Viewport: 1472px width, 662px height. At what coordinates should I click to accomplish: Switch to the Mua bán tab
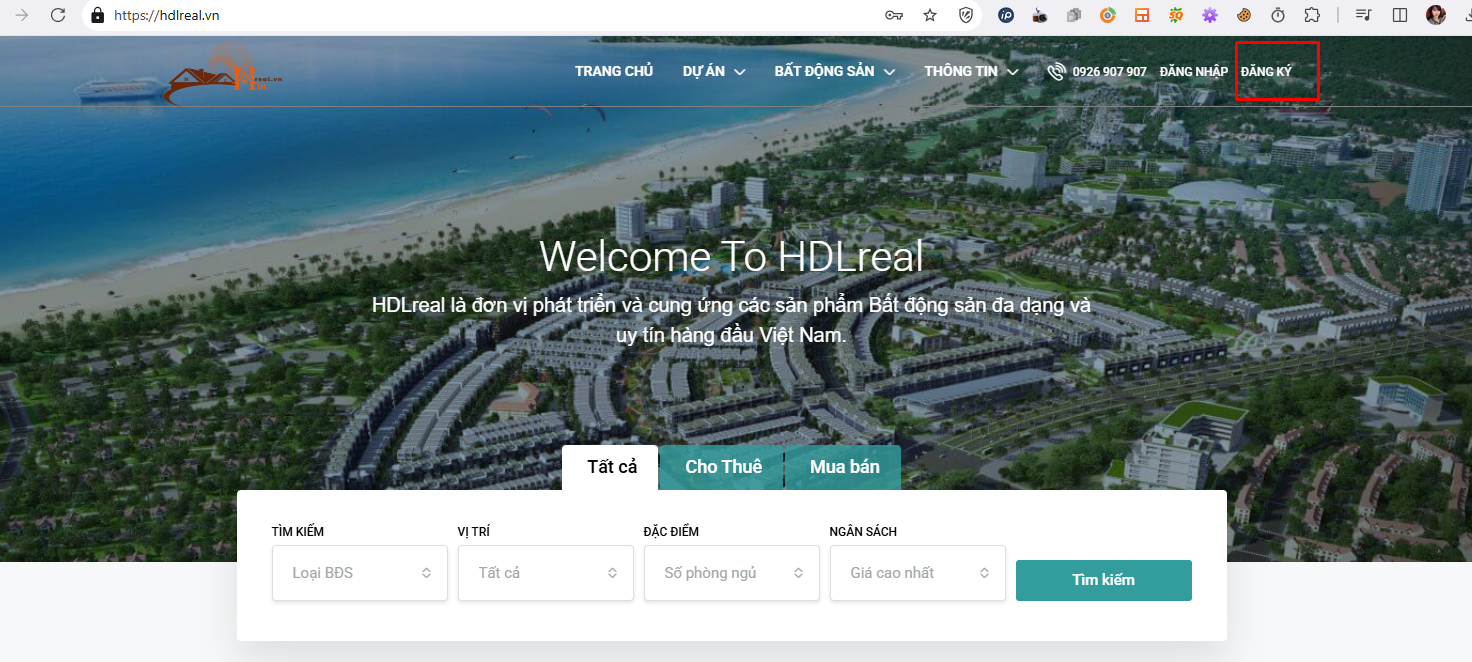[844, 467]
